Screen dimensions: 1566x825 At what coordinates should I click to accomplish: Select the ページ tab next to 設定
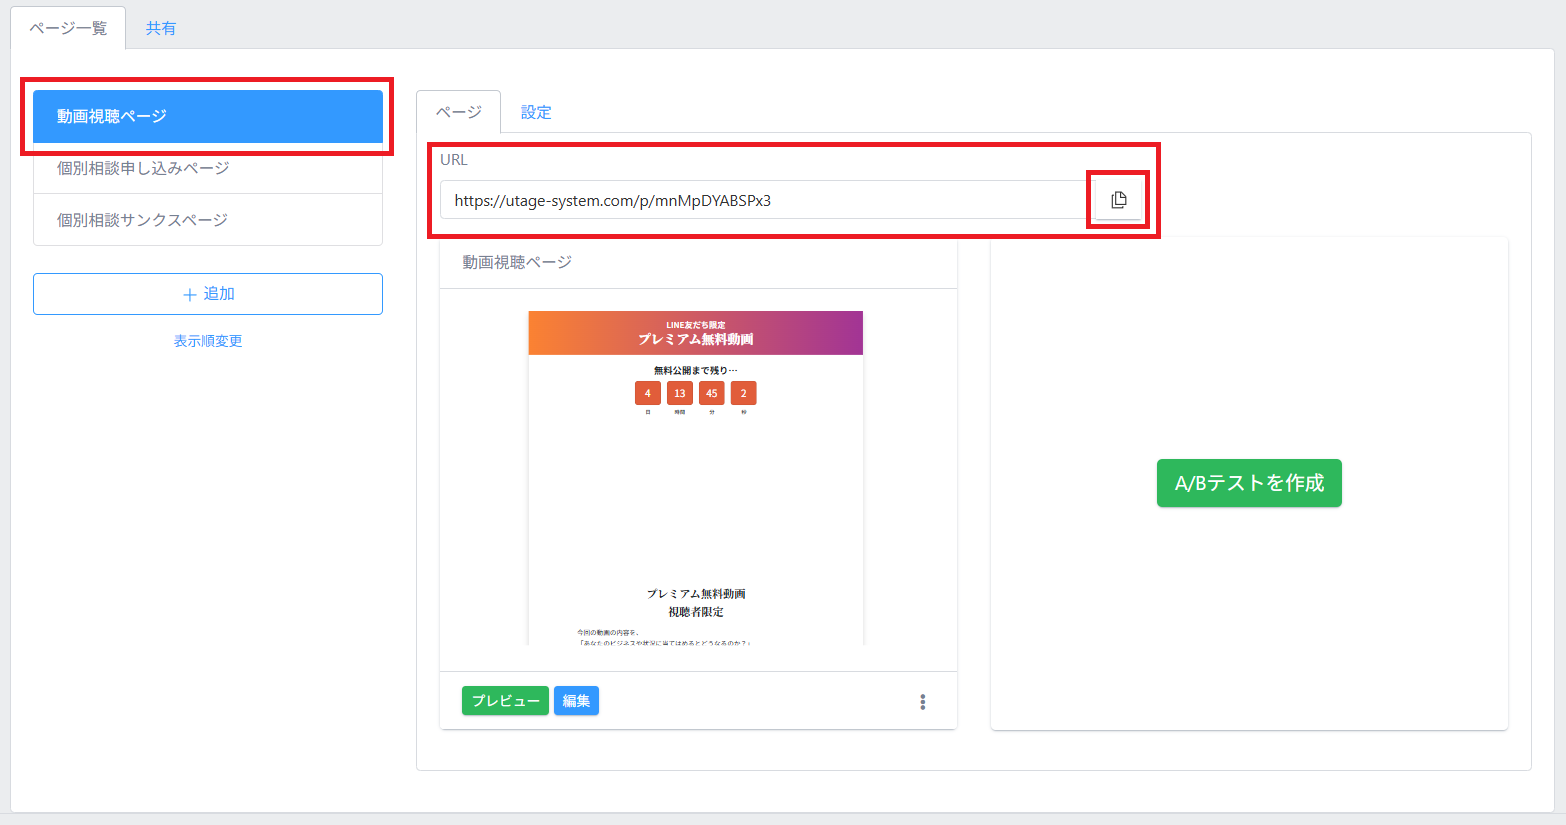coord(459,112)
